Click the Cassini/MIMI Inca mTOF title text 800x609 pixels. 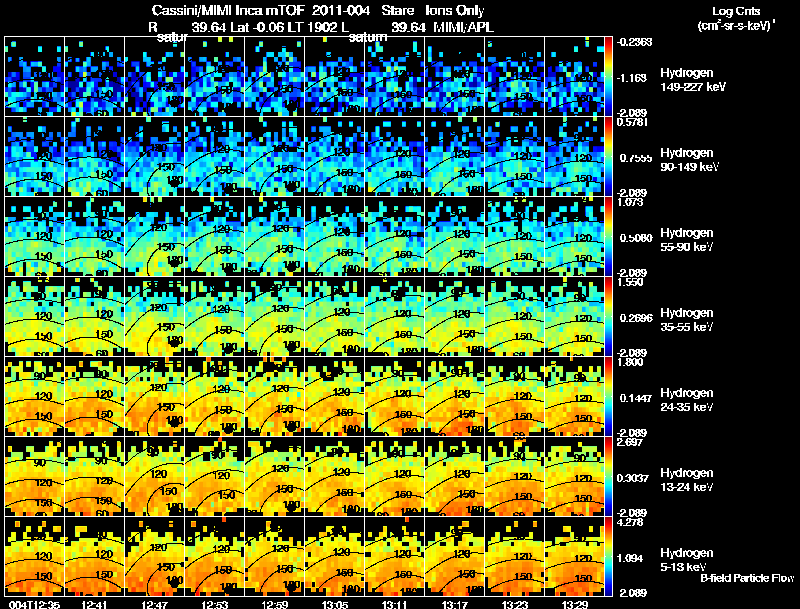click(x=229, y=10)
